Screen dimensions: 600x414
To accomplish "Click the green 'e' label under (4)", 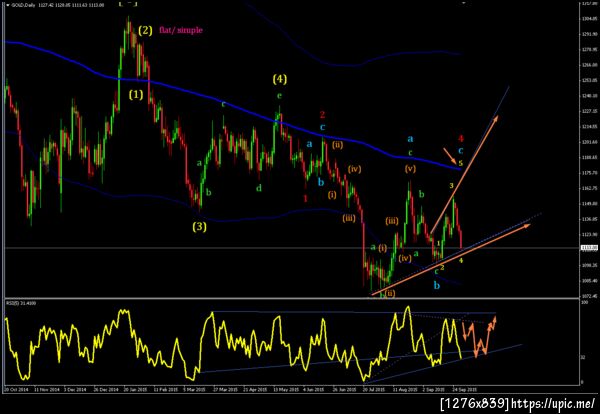I will click(x=279, y=96).
